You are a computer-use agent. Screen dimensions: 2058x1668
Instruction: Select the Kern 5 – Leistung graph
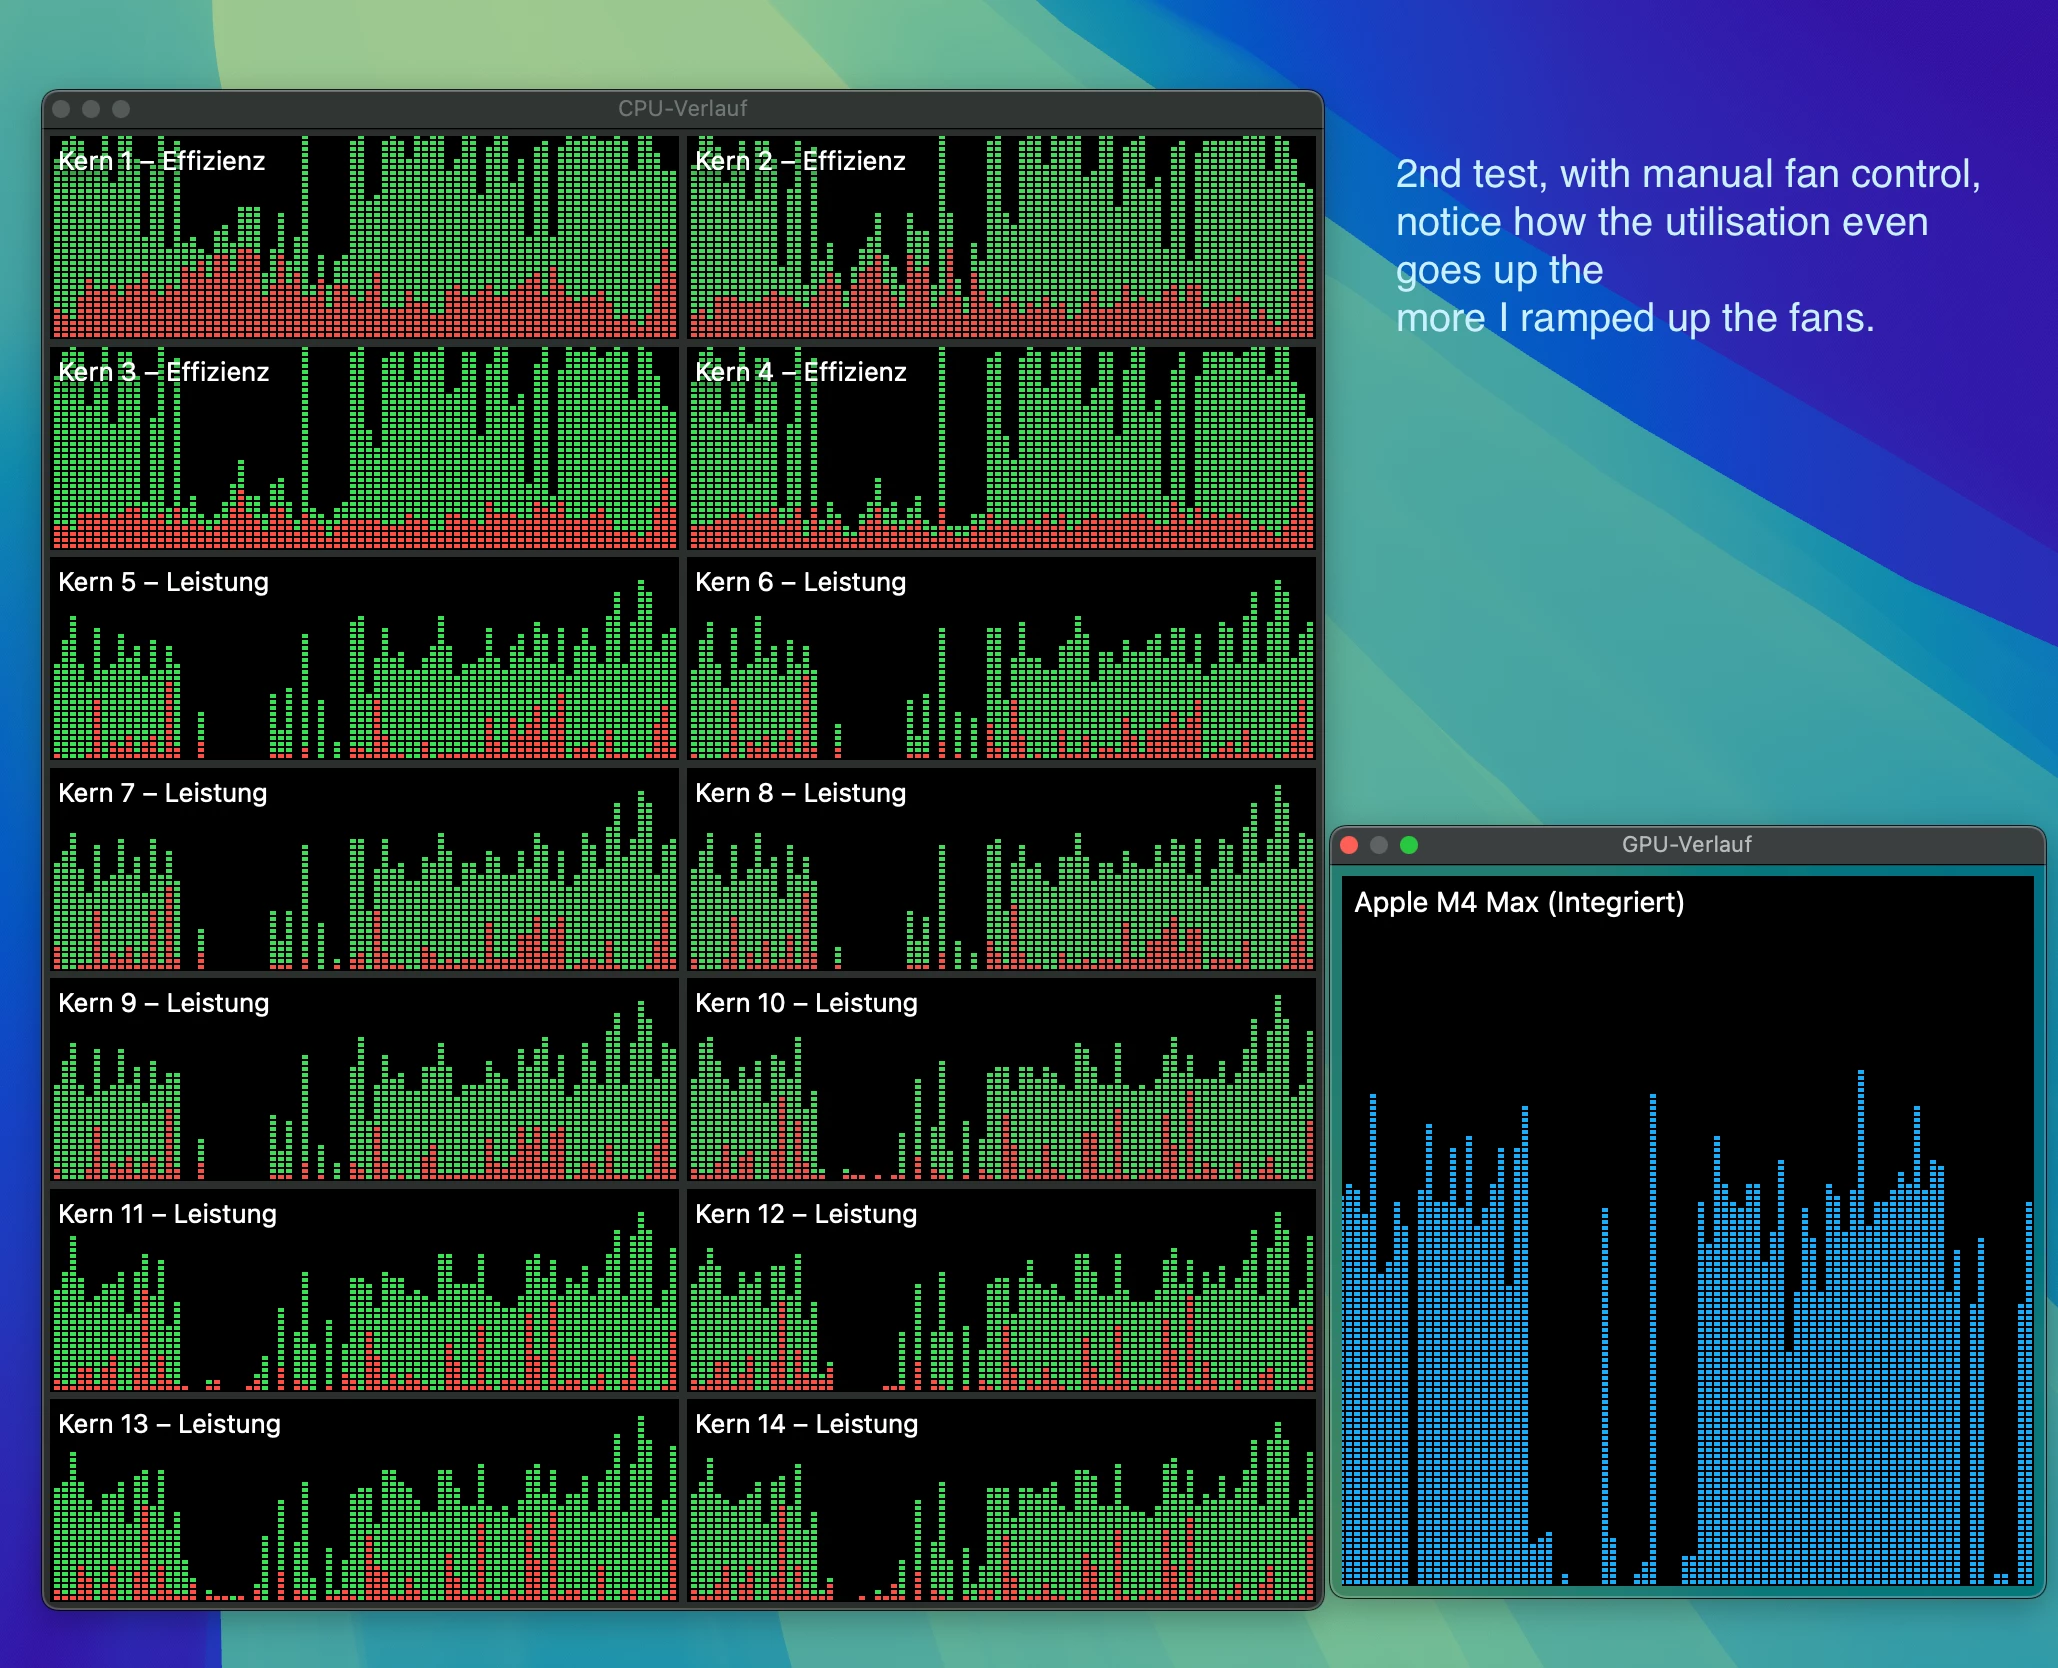364,658
